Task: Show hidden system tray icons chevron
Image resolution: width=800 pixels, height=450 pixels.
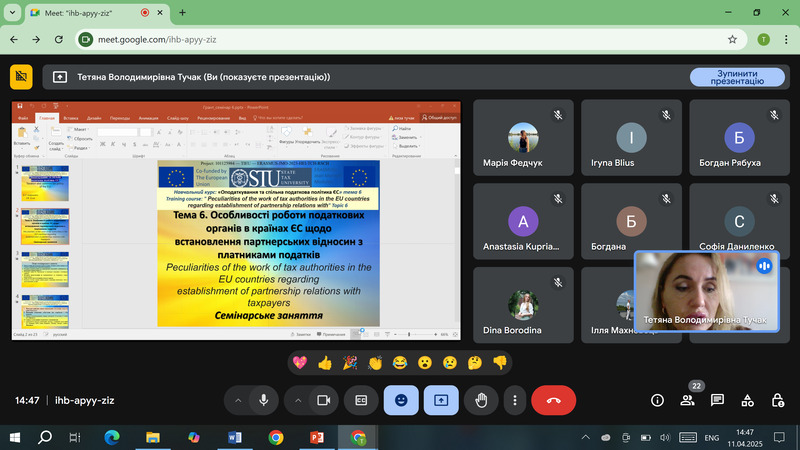Action: (x=586, y=437)
